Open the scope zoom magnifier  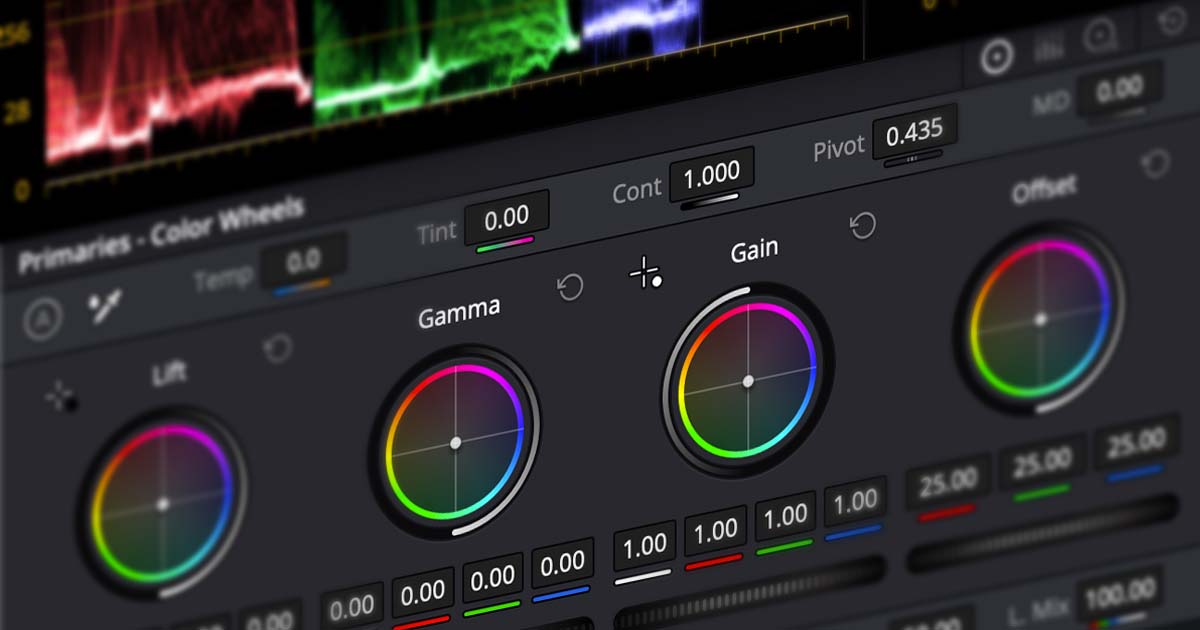(x=1098, y=38)
